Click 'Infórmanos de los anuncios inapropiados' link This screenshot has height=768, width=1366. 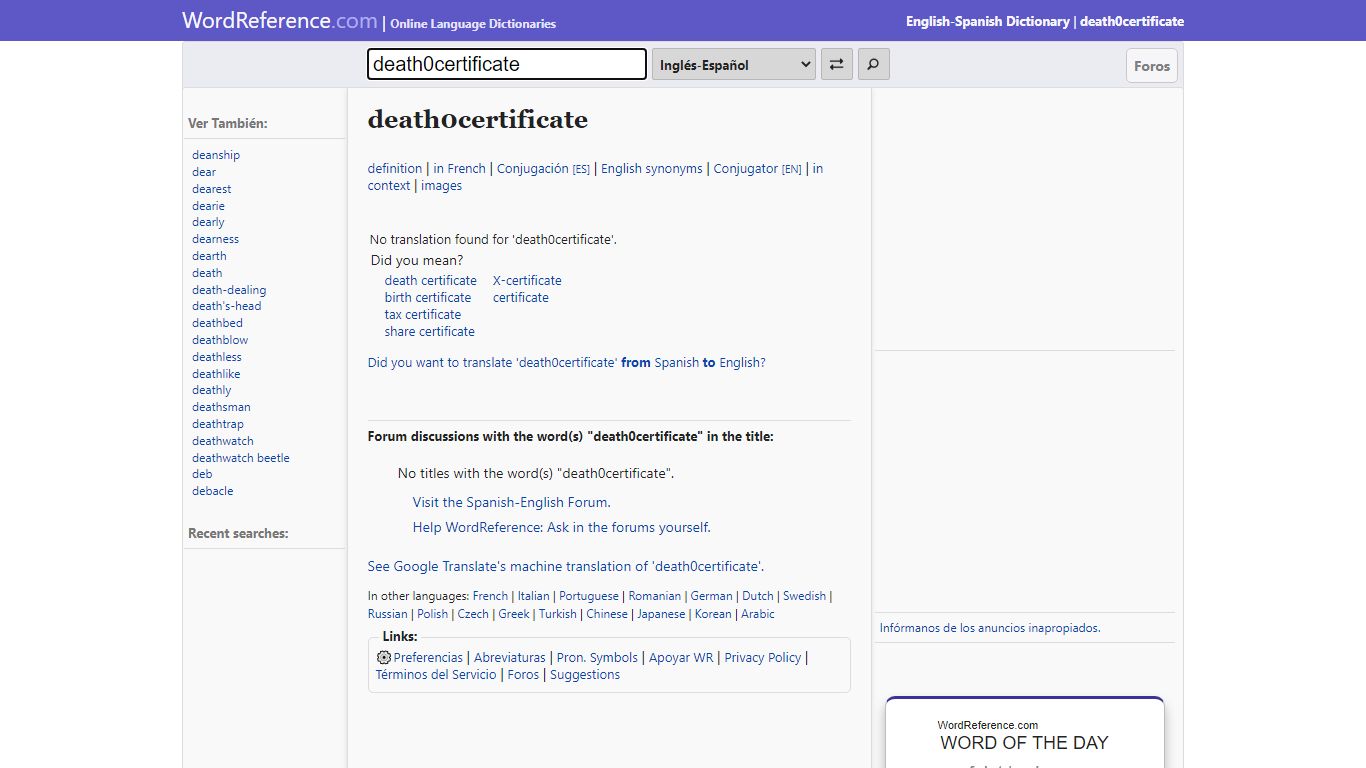pyautogui.click(x=990, y=628)
